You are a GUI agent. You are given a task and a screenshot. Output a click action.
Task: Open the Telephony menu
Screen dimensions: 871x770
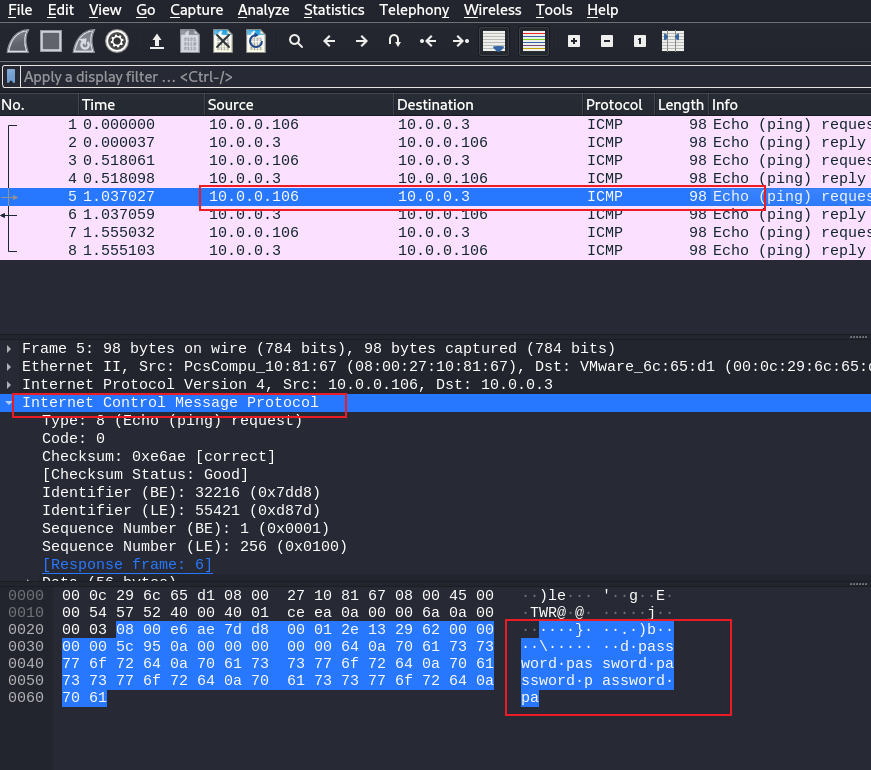click(414, 10)
